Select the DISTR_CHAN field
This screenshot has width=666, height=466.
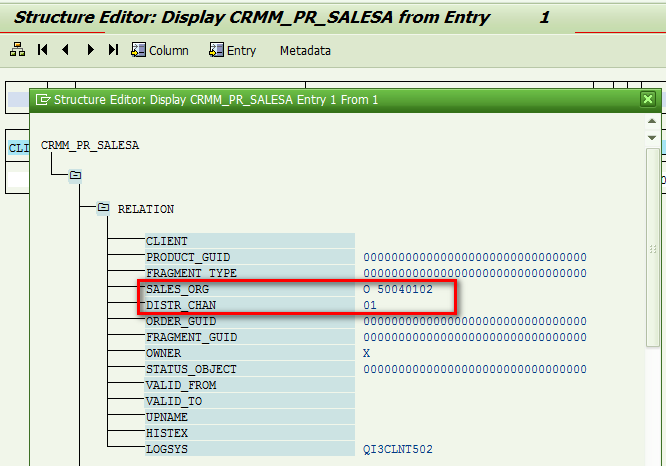pos(250,305)
